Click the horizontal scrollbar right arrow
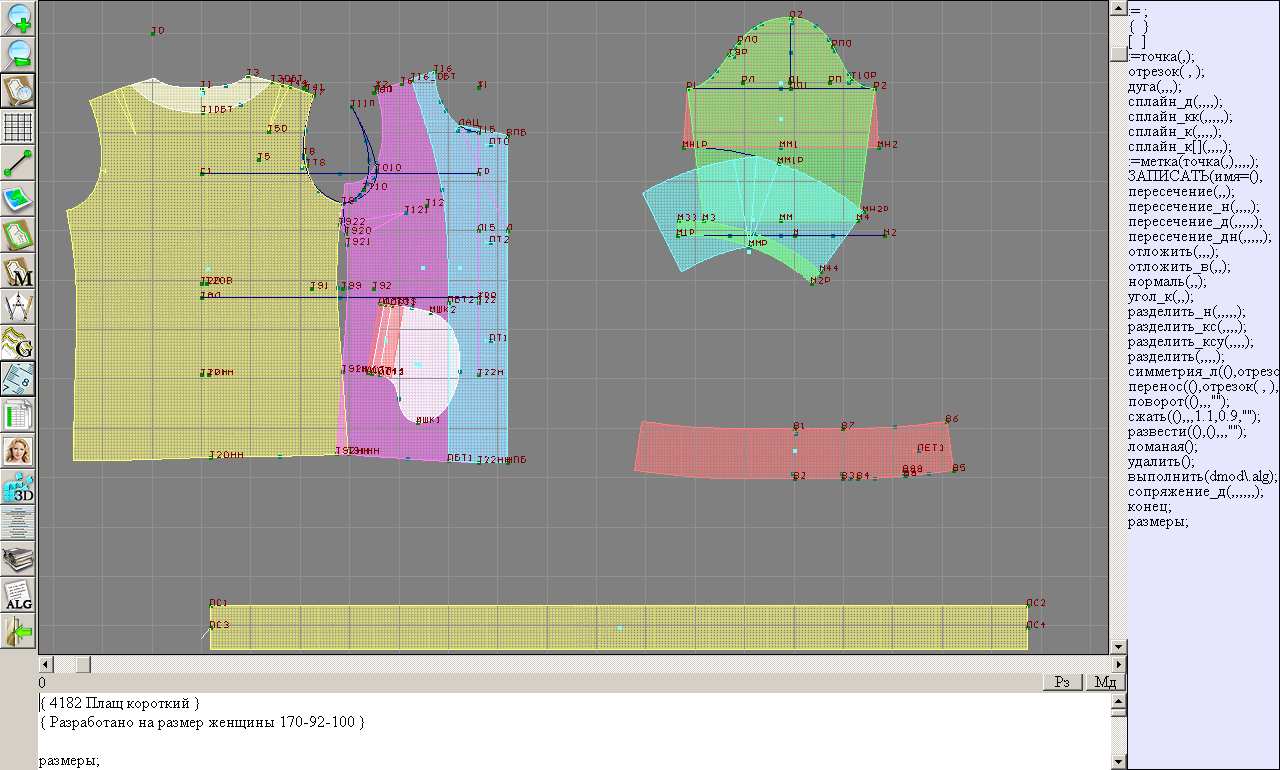 (x=1118, y=664)
